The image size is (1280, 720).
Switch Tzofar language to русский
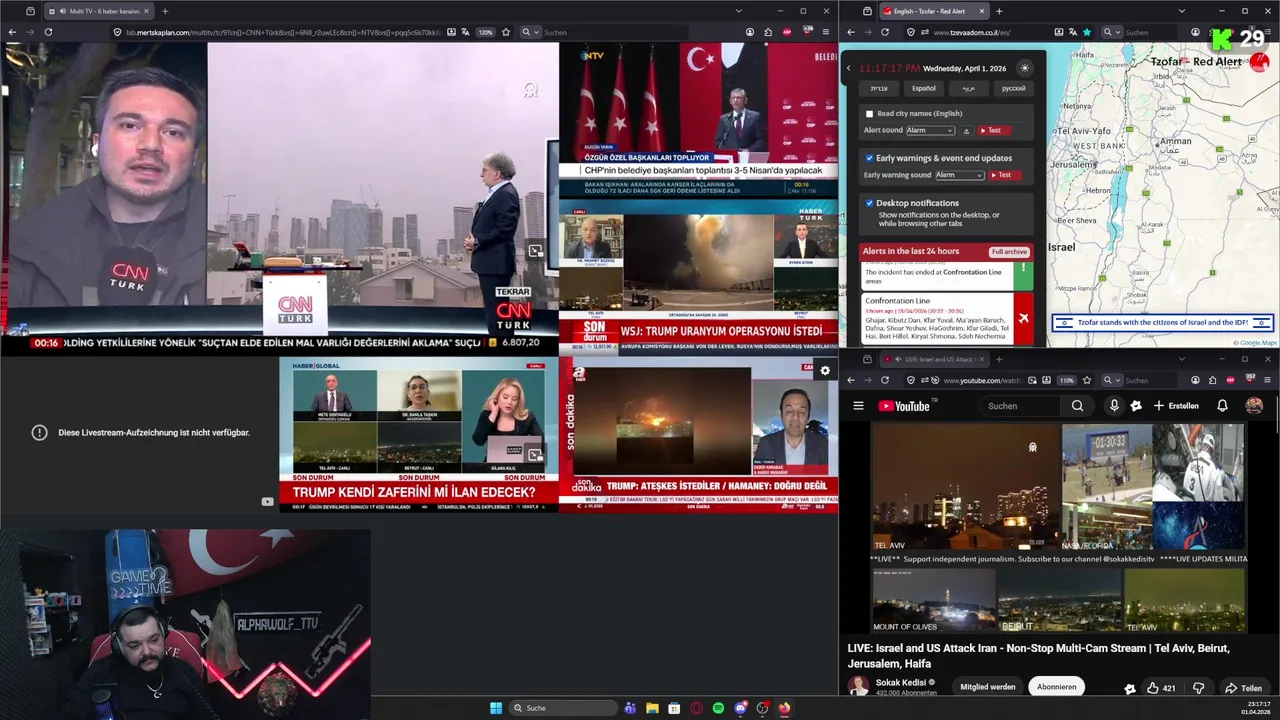[x=1013, y=88]
